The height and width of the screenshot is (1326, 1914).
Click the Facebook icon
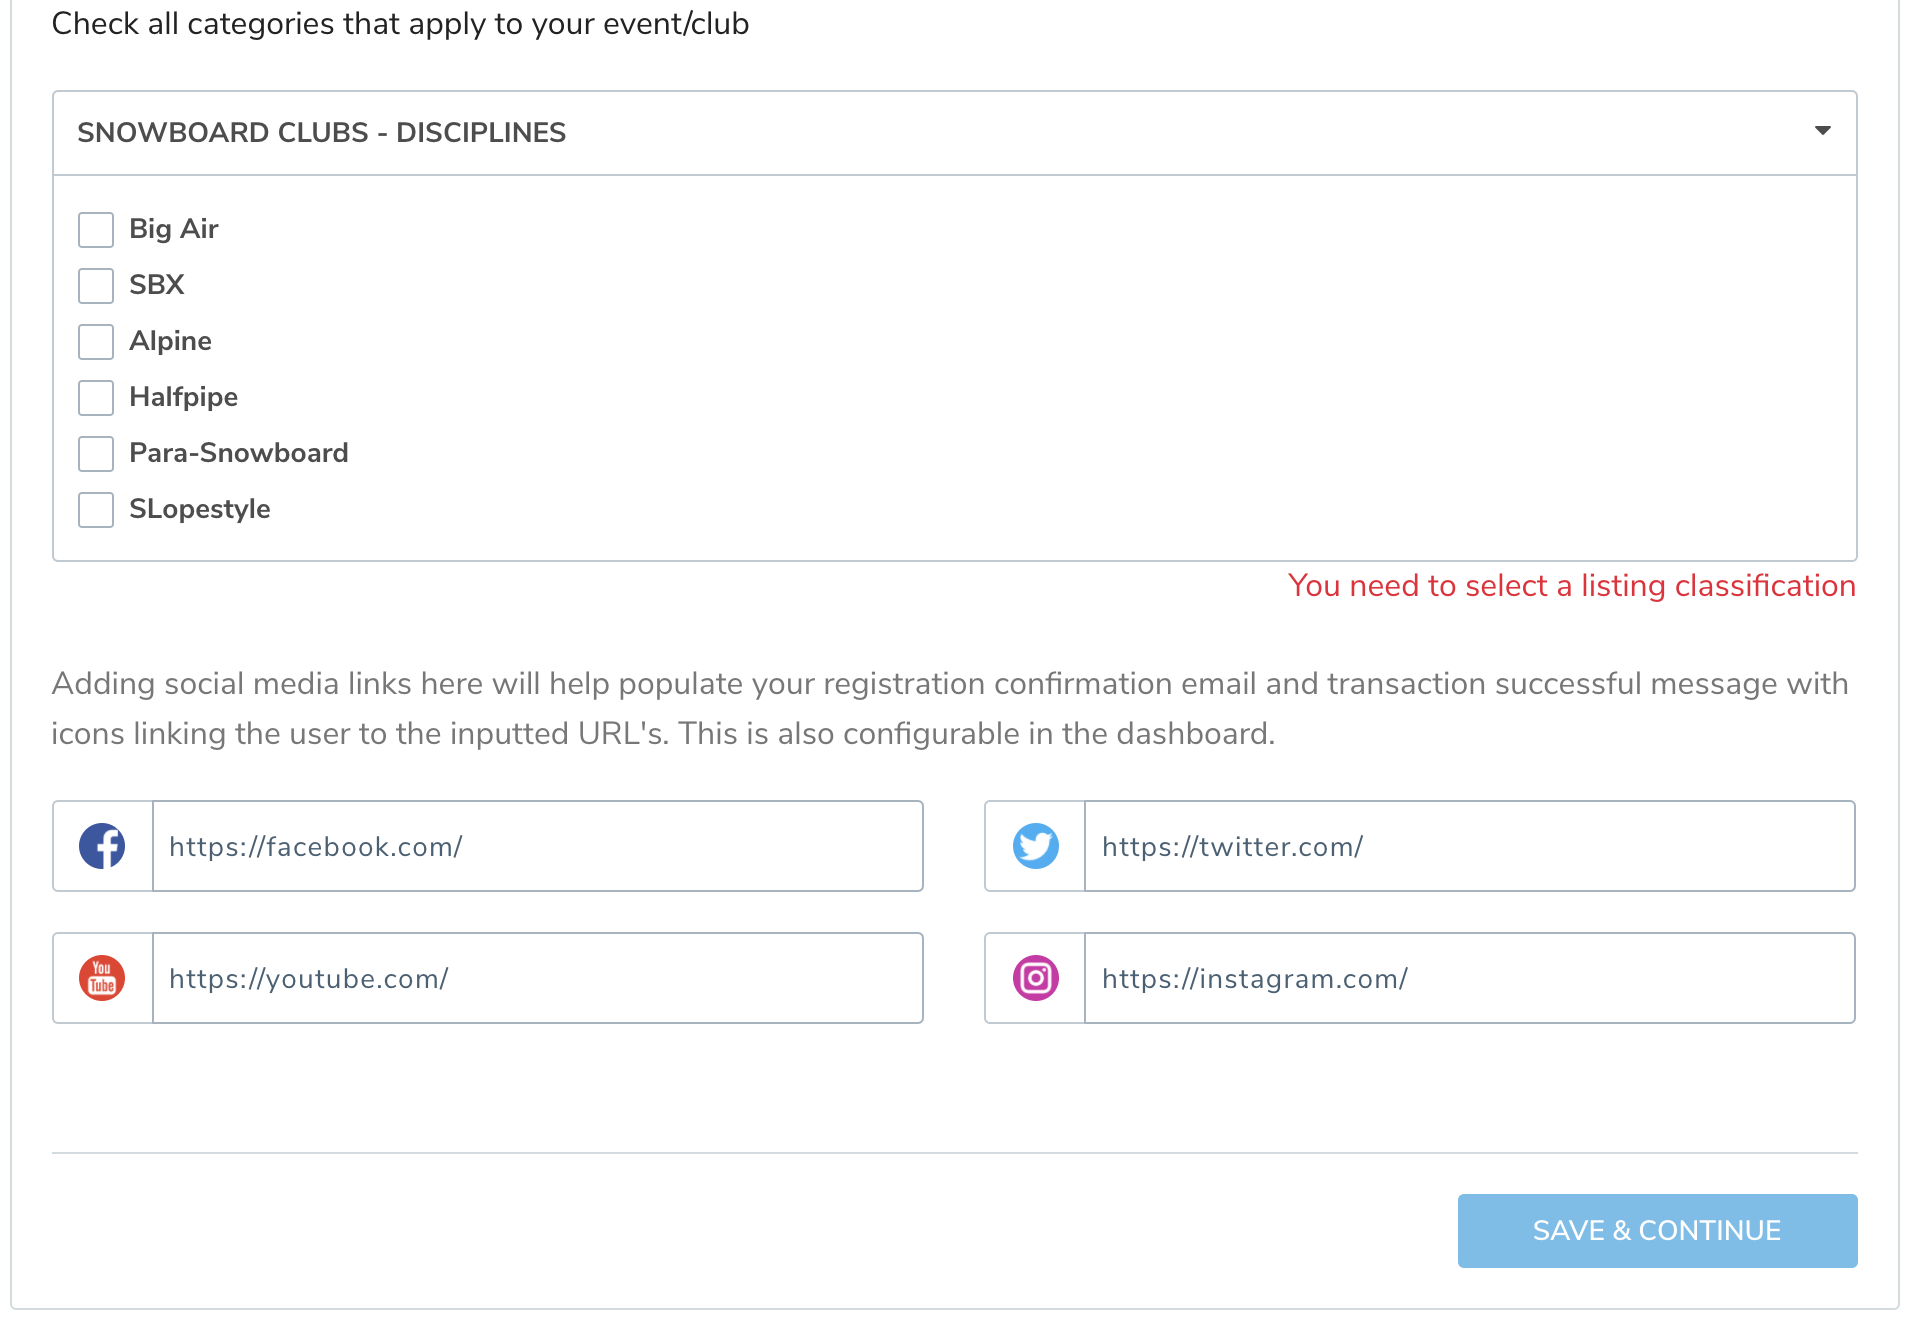tap(102, 846)
